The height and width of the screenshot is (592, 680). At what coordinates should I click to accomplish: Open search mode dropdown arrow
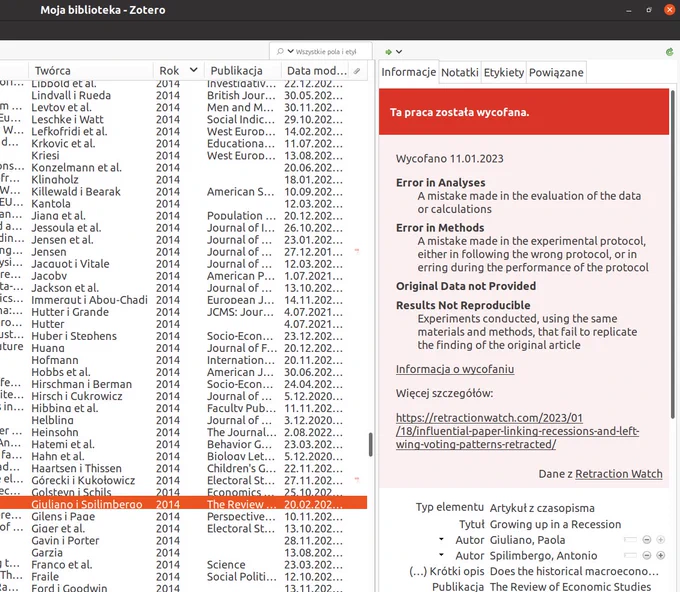[x=290, y=51]
